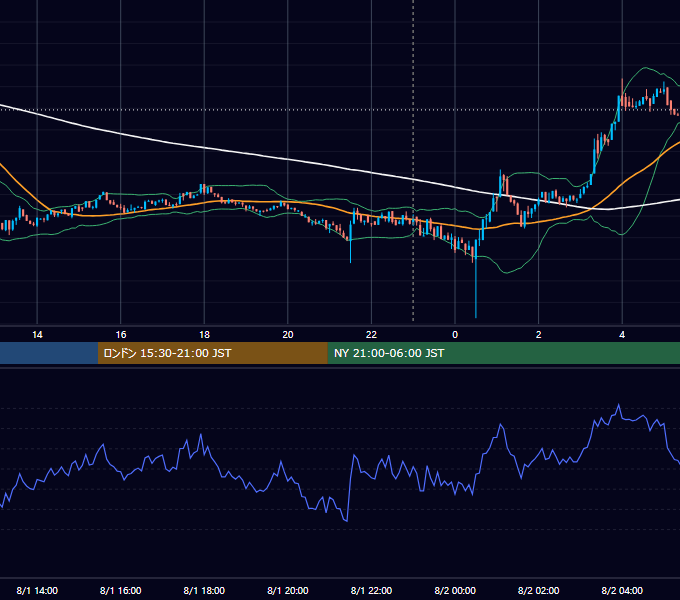The width and height of the screenshot is (680, 600).
Task: Click the long-wick candle before 22 hour
Action: 350,243
